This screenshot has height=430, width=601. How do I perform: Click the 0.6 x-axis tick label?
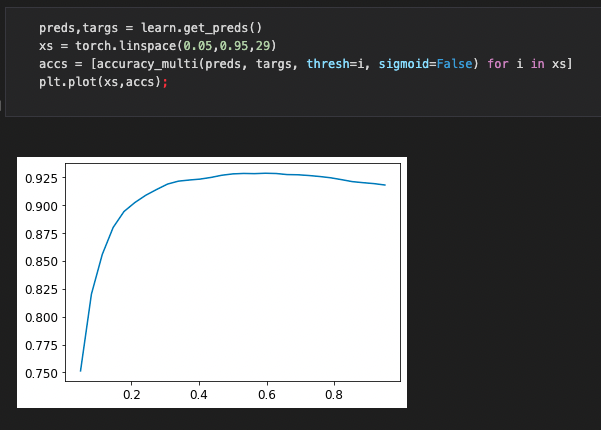pos(267,395)
